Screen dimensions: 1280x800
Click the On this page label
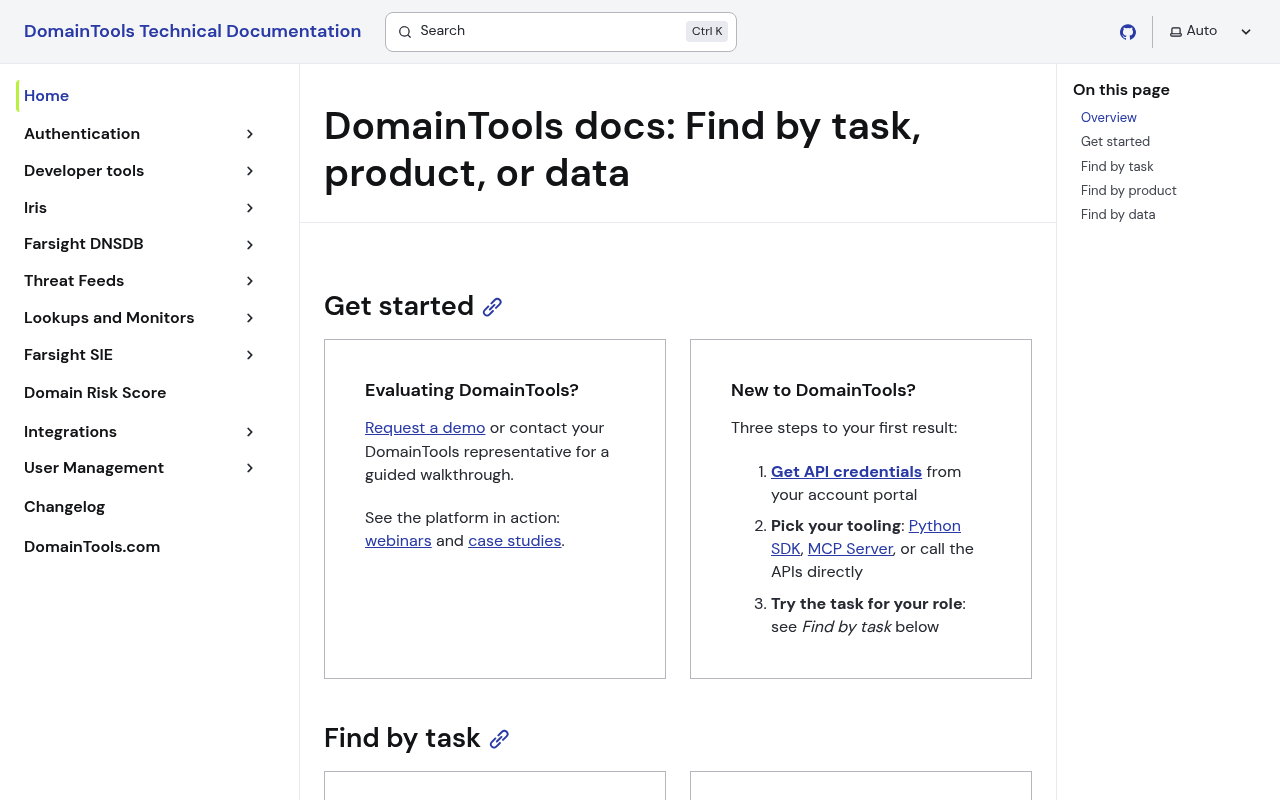pos(1121,90)
